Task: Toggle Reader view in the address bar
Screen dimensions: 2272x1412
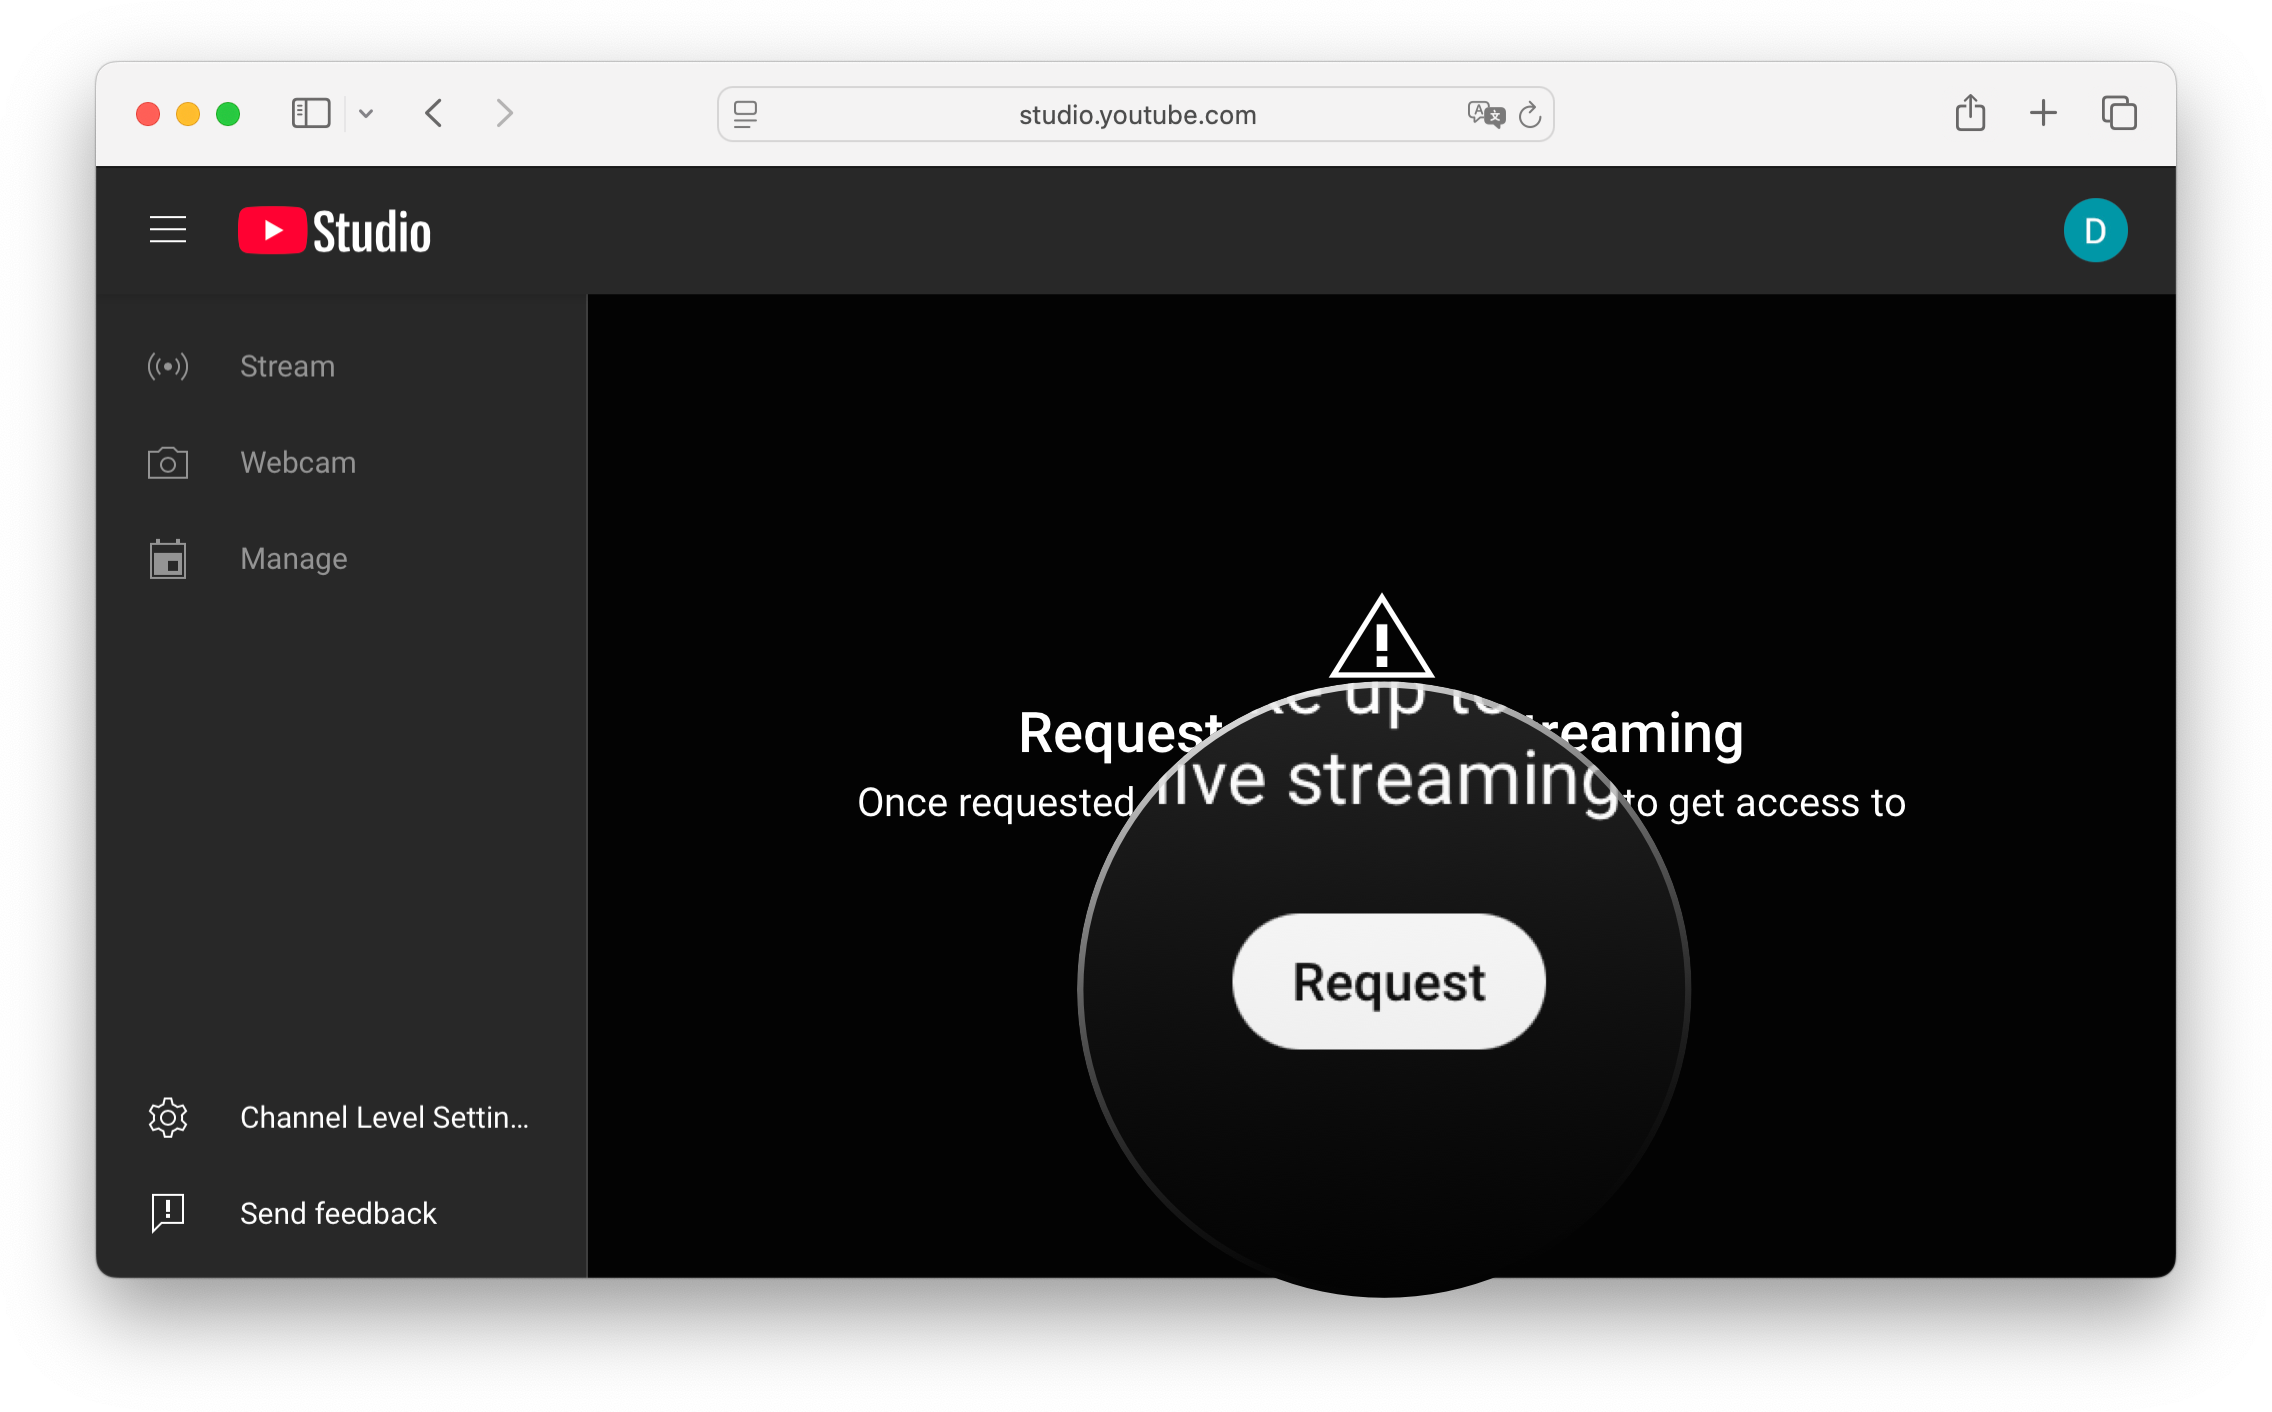Action: (744, 114)
